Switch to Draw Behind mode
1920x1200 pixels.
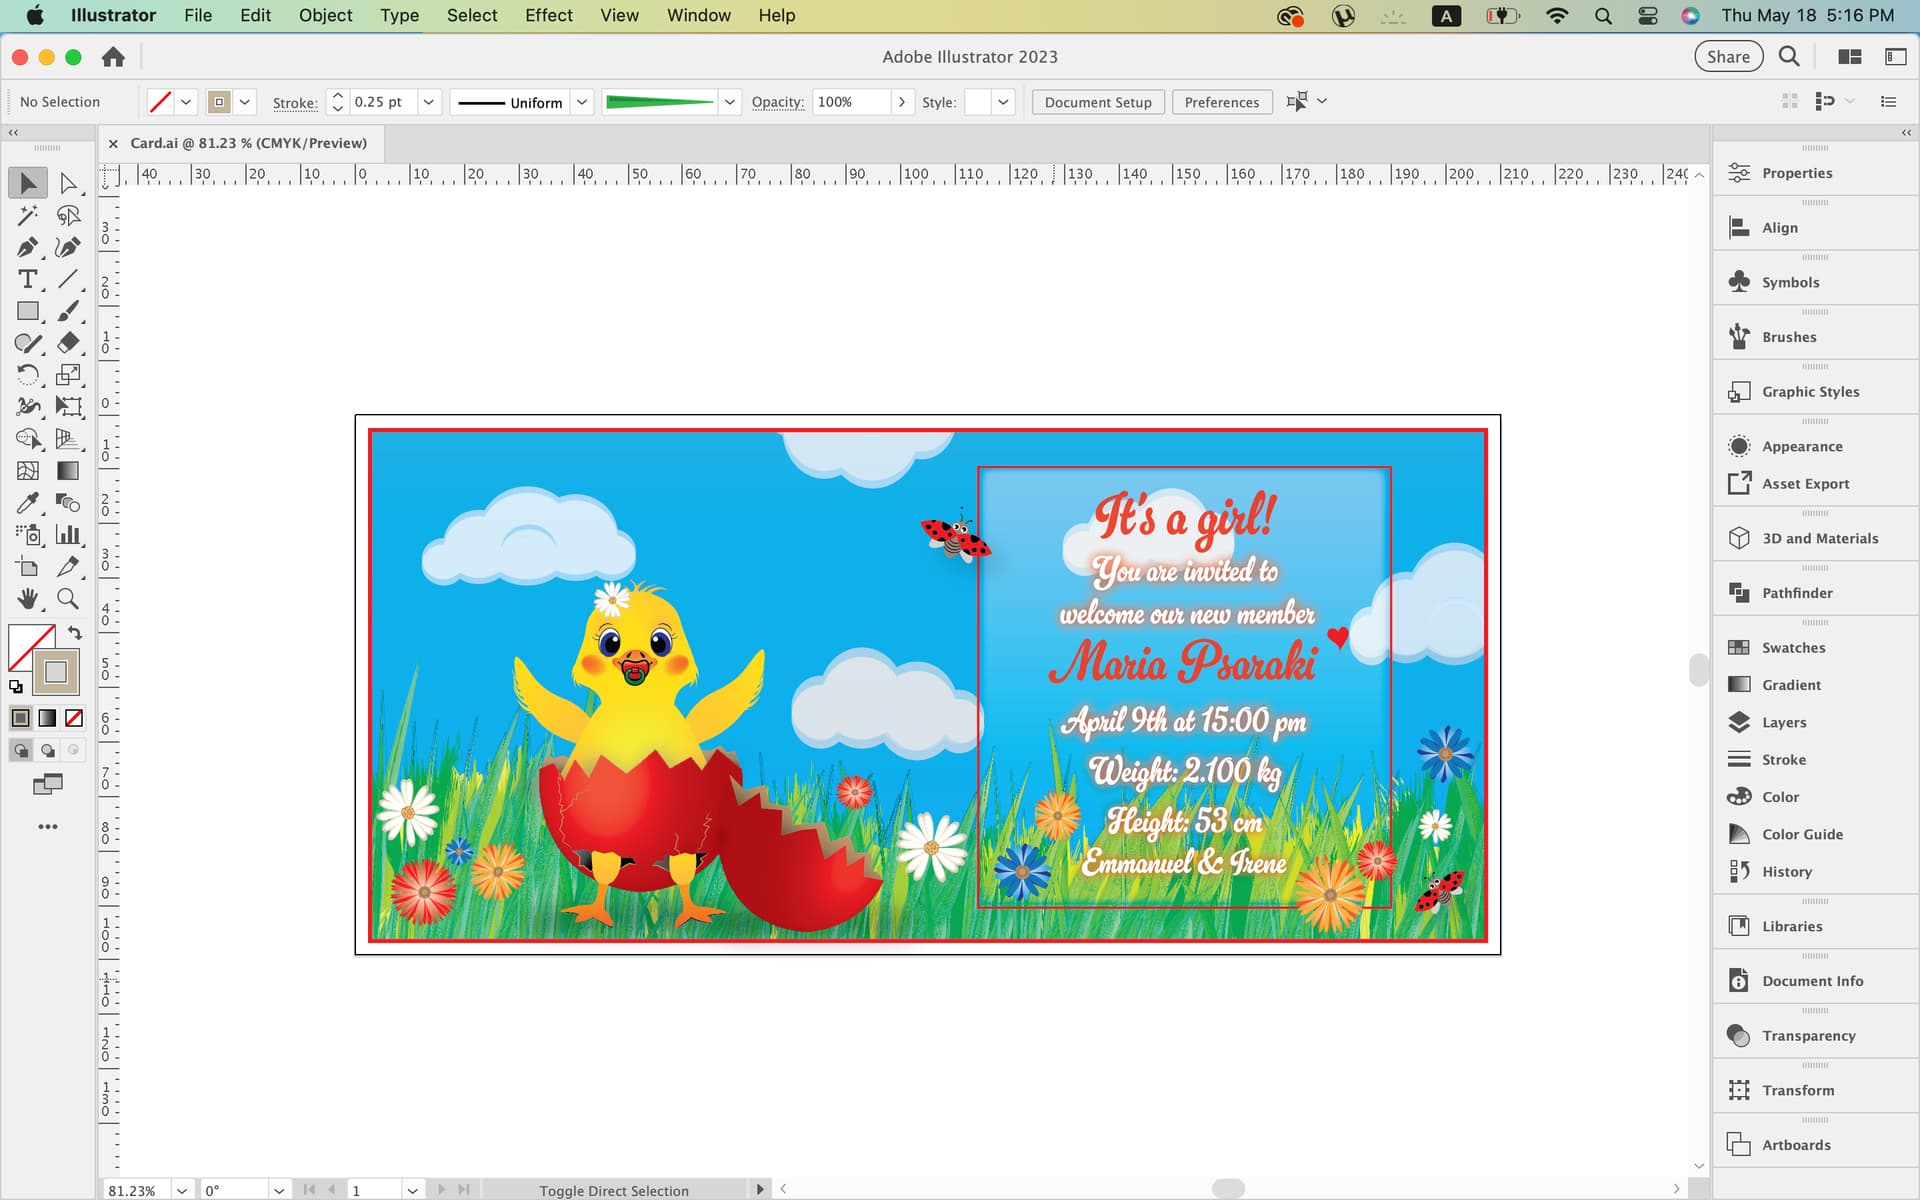(x=47, y=750)
